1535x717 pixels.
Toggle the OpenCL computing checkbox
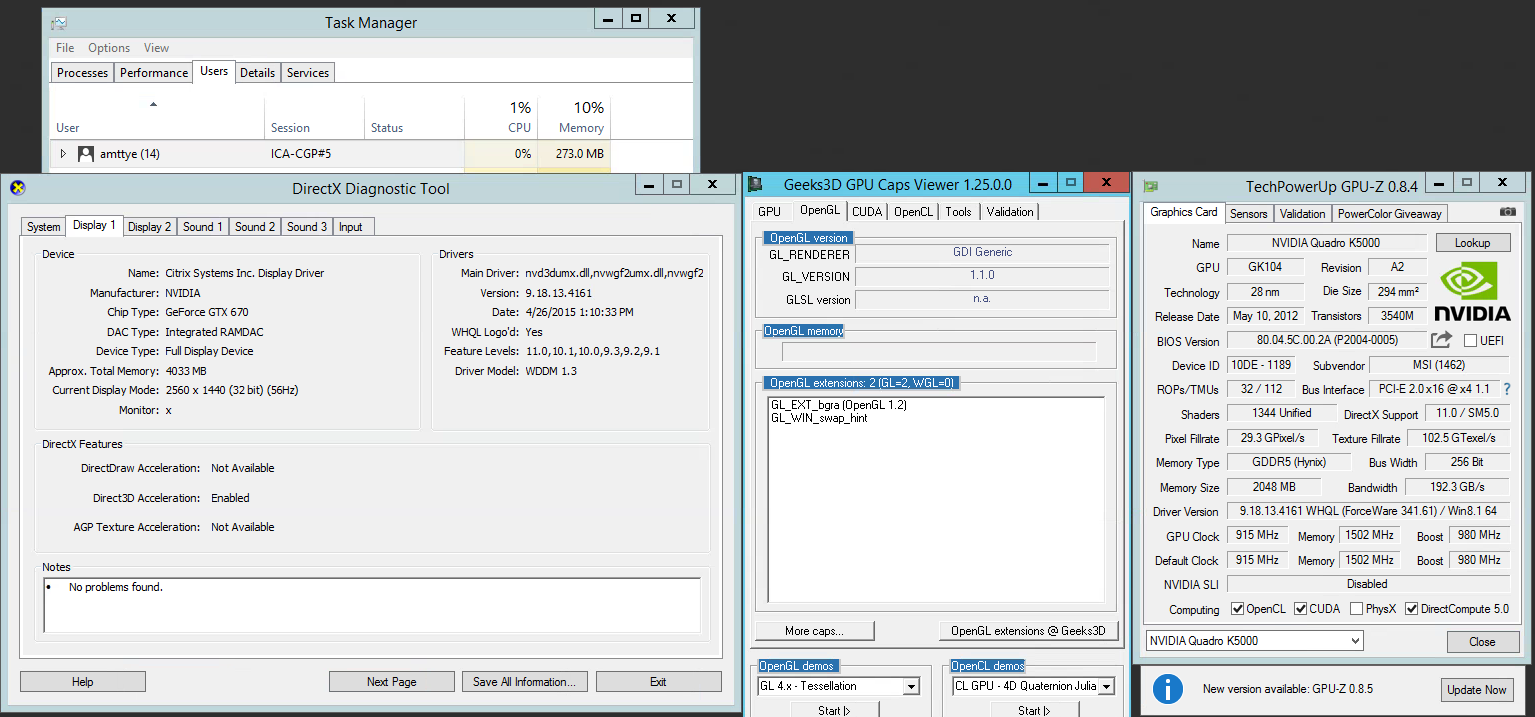pyautogui.click(x=1237, y=608)
